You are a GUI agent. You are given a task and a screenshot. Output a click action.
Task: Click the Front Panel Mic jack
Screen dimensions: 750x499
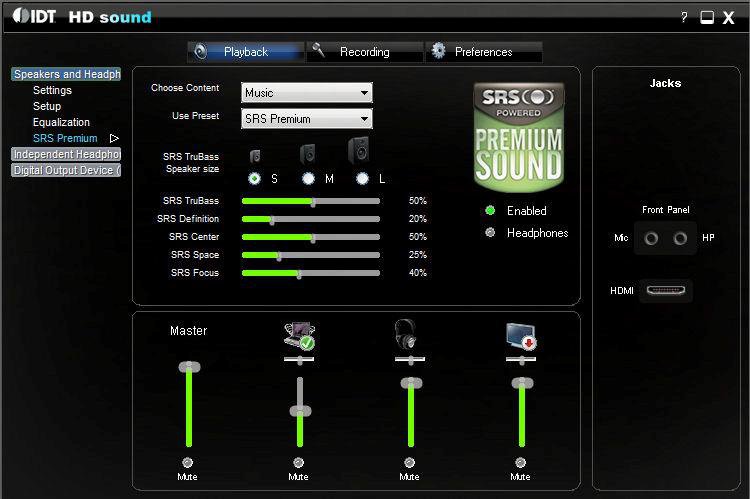pyautogui.click(x=651, y=238)
